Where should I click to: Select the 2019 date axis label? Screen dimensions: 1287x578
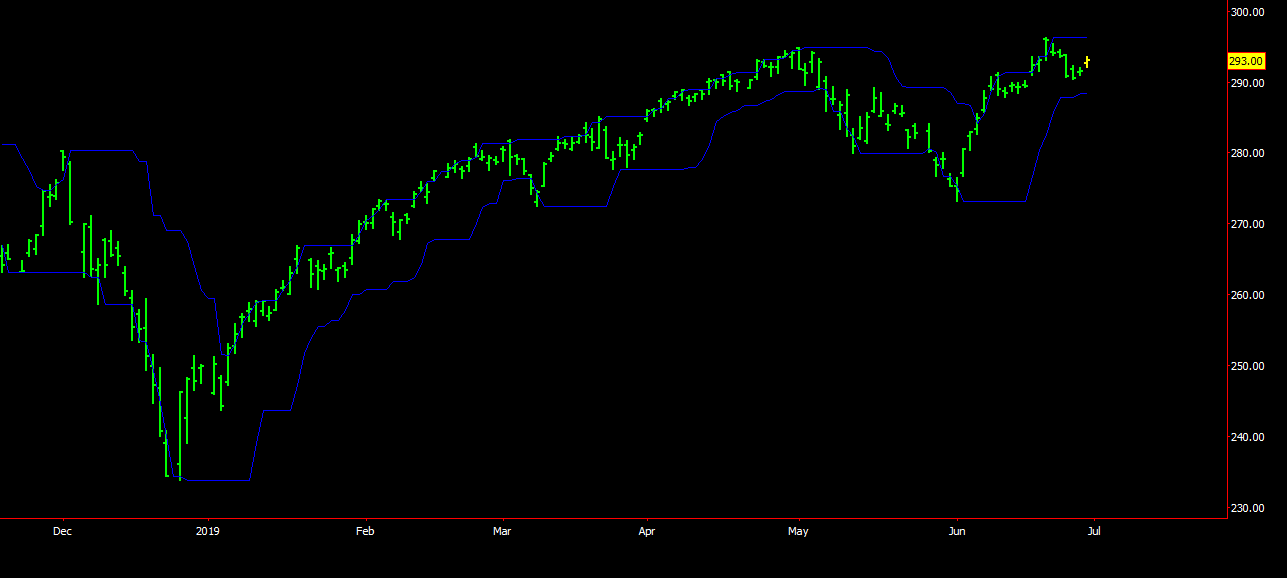(207, 532)
